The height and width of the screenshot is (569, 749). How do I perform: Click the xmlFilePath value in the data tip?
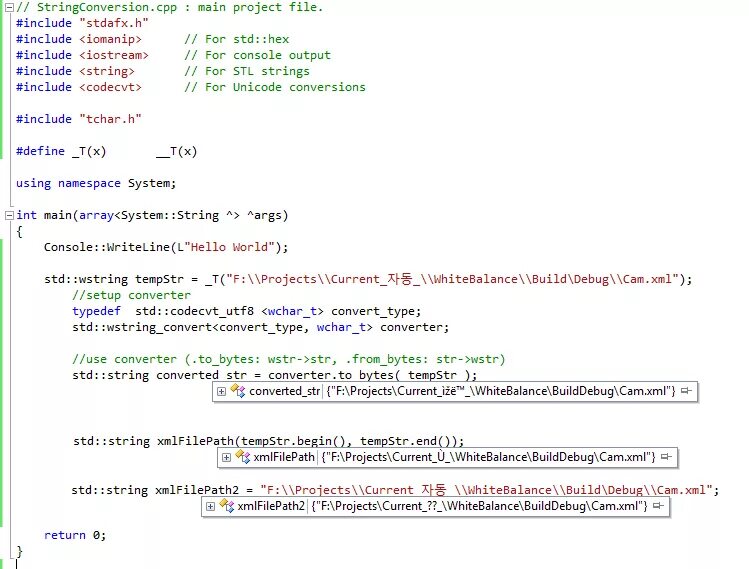(488, 457)
